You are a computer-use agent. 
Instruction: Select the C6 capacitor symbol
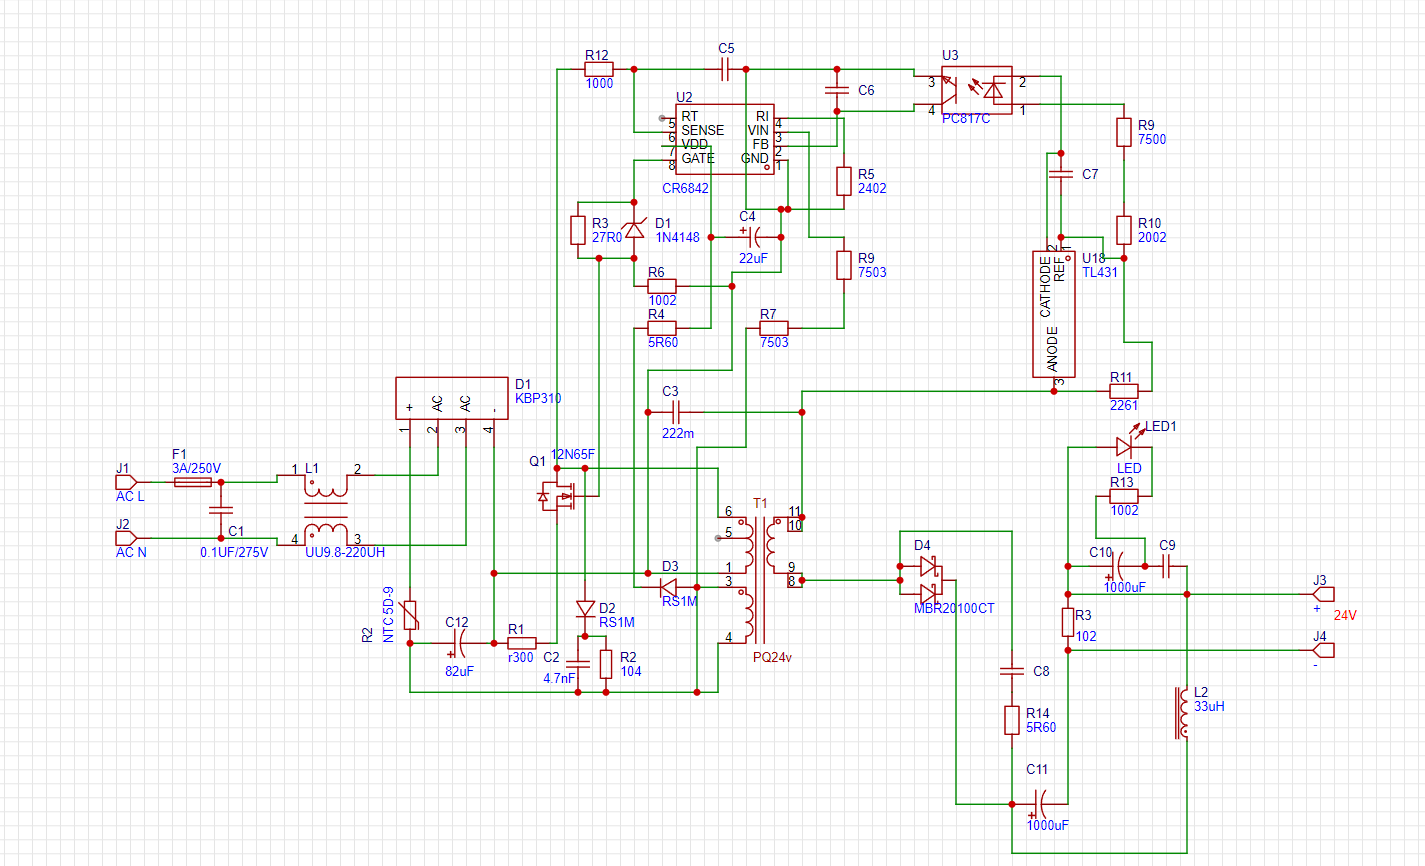[x=837, y=90]
